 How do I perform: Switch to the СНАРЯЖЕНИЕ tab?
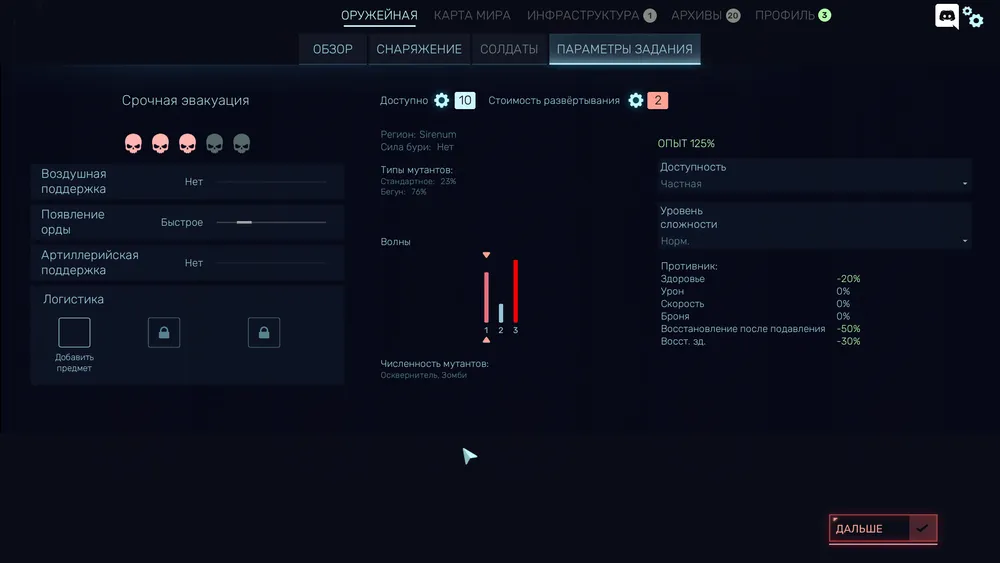click(x=419, y=50)
